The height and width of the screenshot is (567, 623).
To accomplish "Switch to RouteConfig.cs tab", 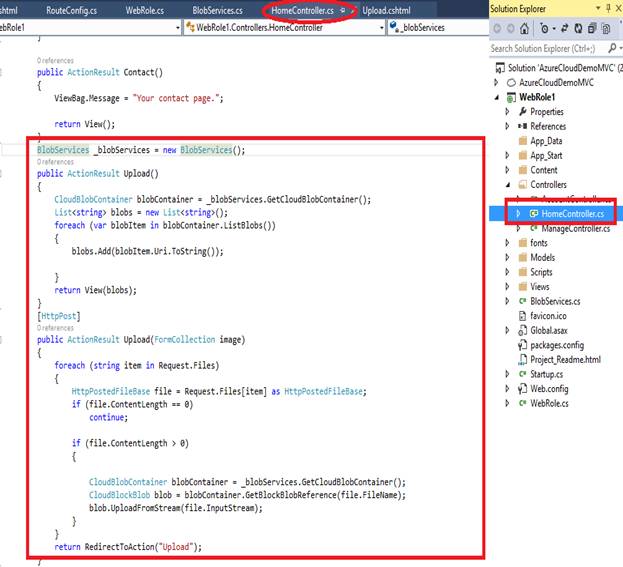I will 72,10.
